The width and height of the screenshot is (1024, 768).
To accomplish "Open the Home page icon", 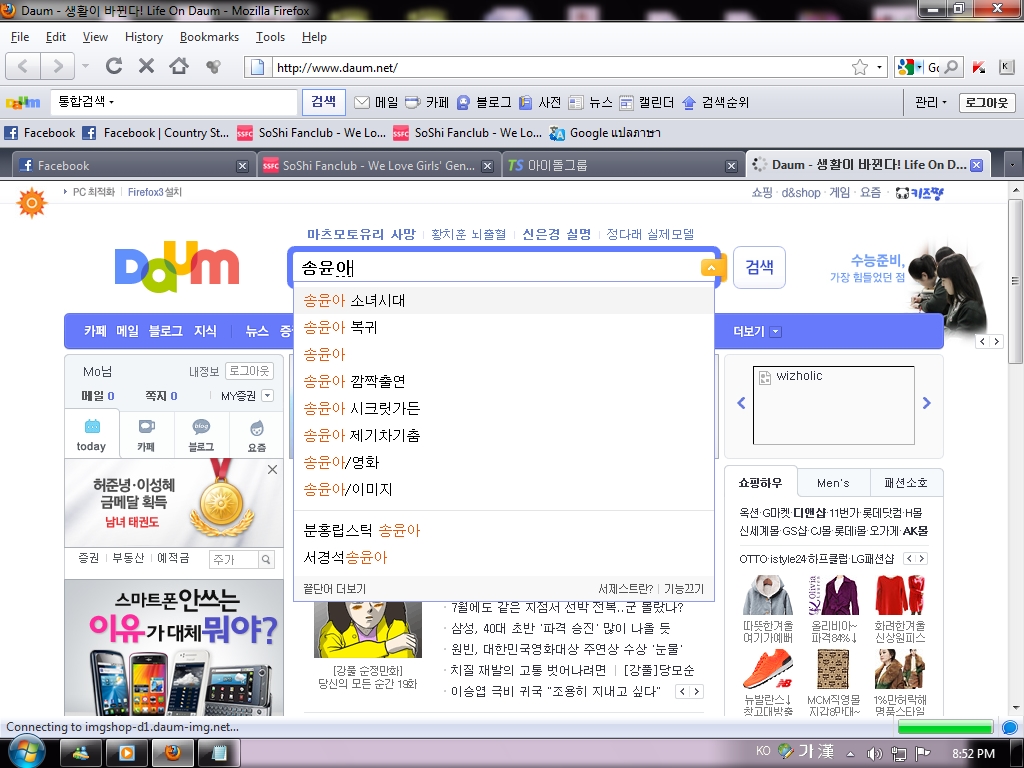I will [179, 66].
